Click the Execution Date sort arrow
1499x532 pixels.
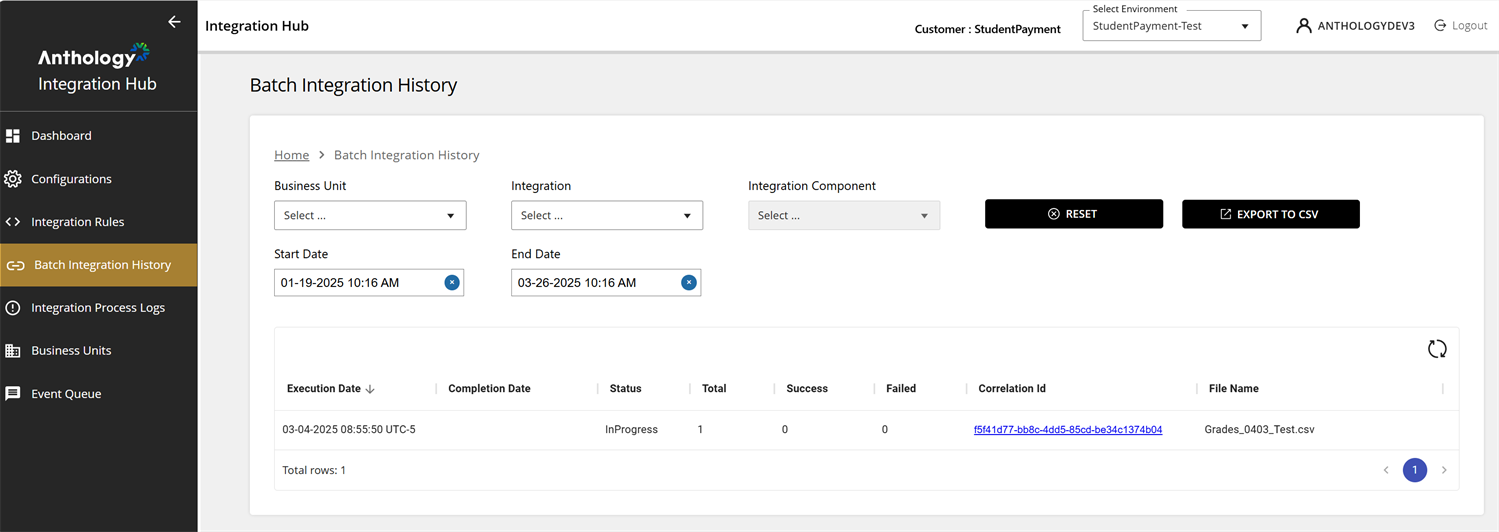click(x=370, y=389)
